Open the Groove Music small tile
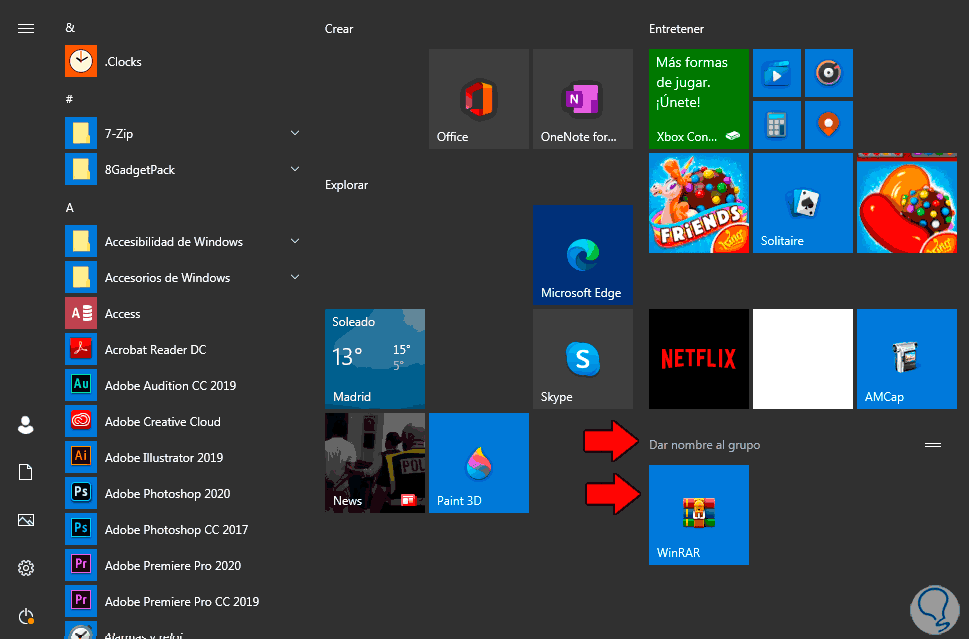This screenshot has height=639, width=969. point(829,73)
